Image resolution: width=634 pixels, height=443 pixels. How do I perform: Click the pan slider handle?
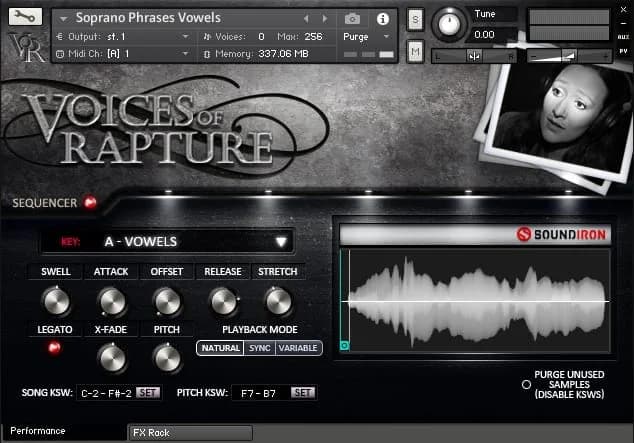474,56
